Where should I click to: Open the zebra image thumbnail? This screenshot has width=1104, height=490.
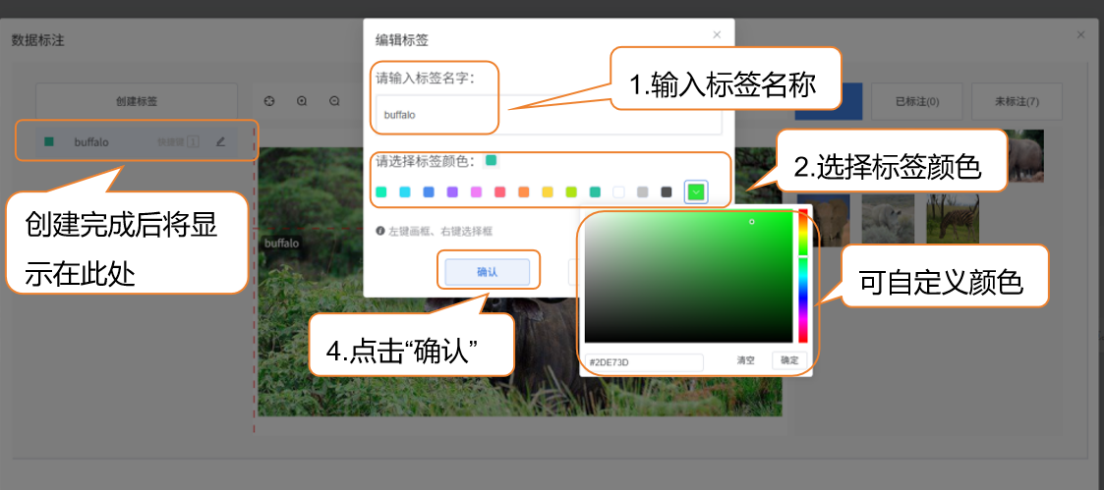(952, 218)
